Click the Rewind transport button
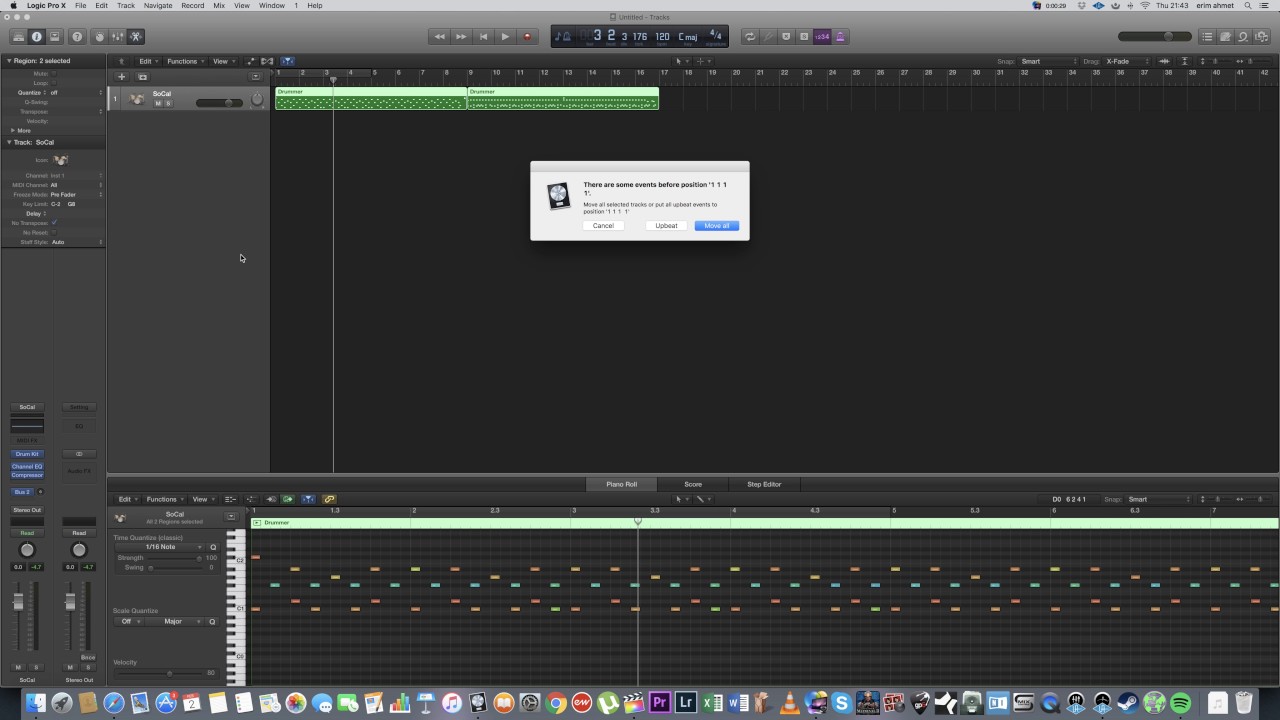Image resolution: width=1280 pixels, height=720 pixels. [439, 37]
